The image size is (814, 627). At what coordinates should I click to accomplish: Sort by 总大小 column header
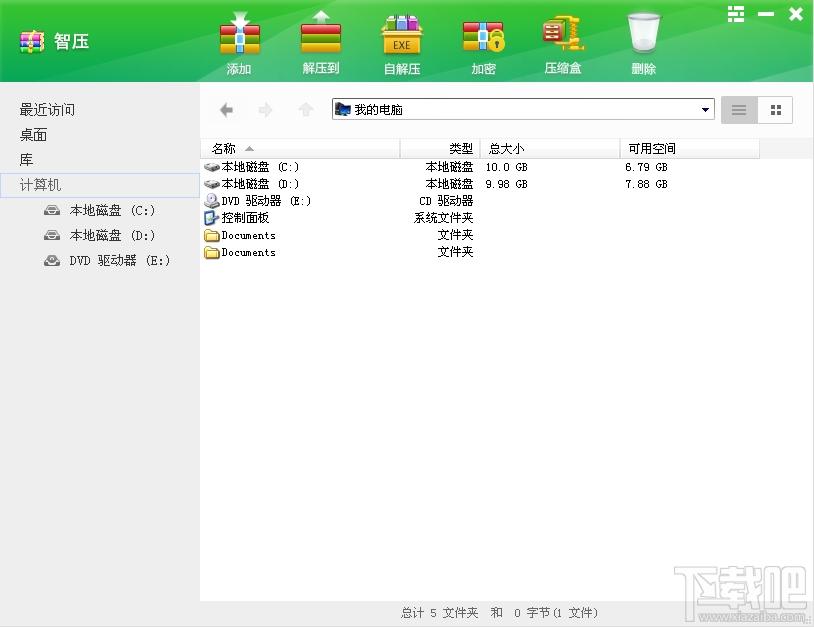pos(550,149)
